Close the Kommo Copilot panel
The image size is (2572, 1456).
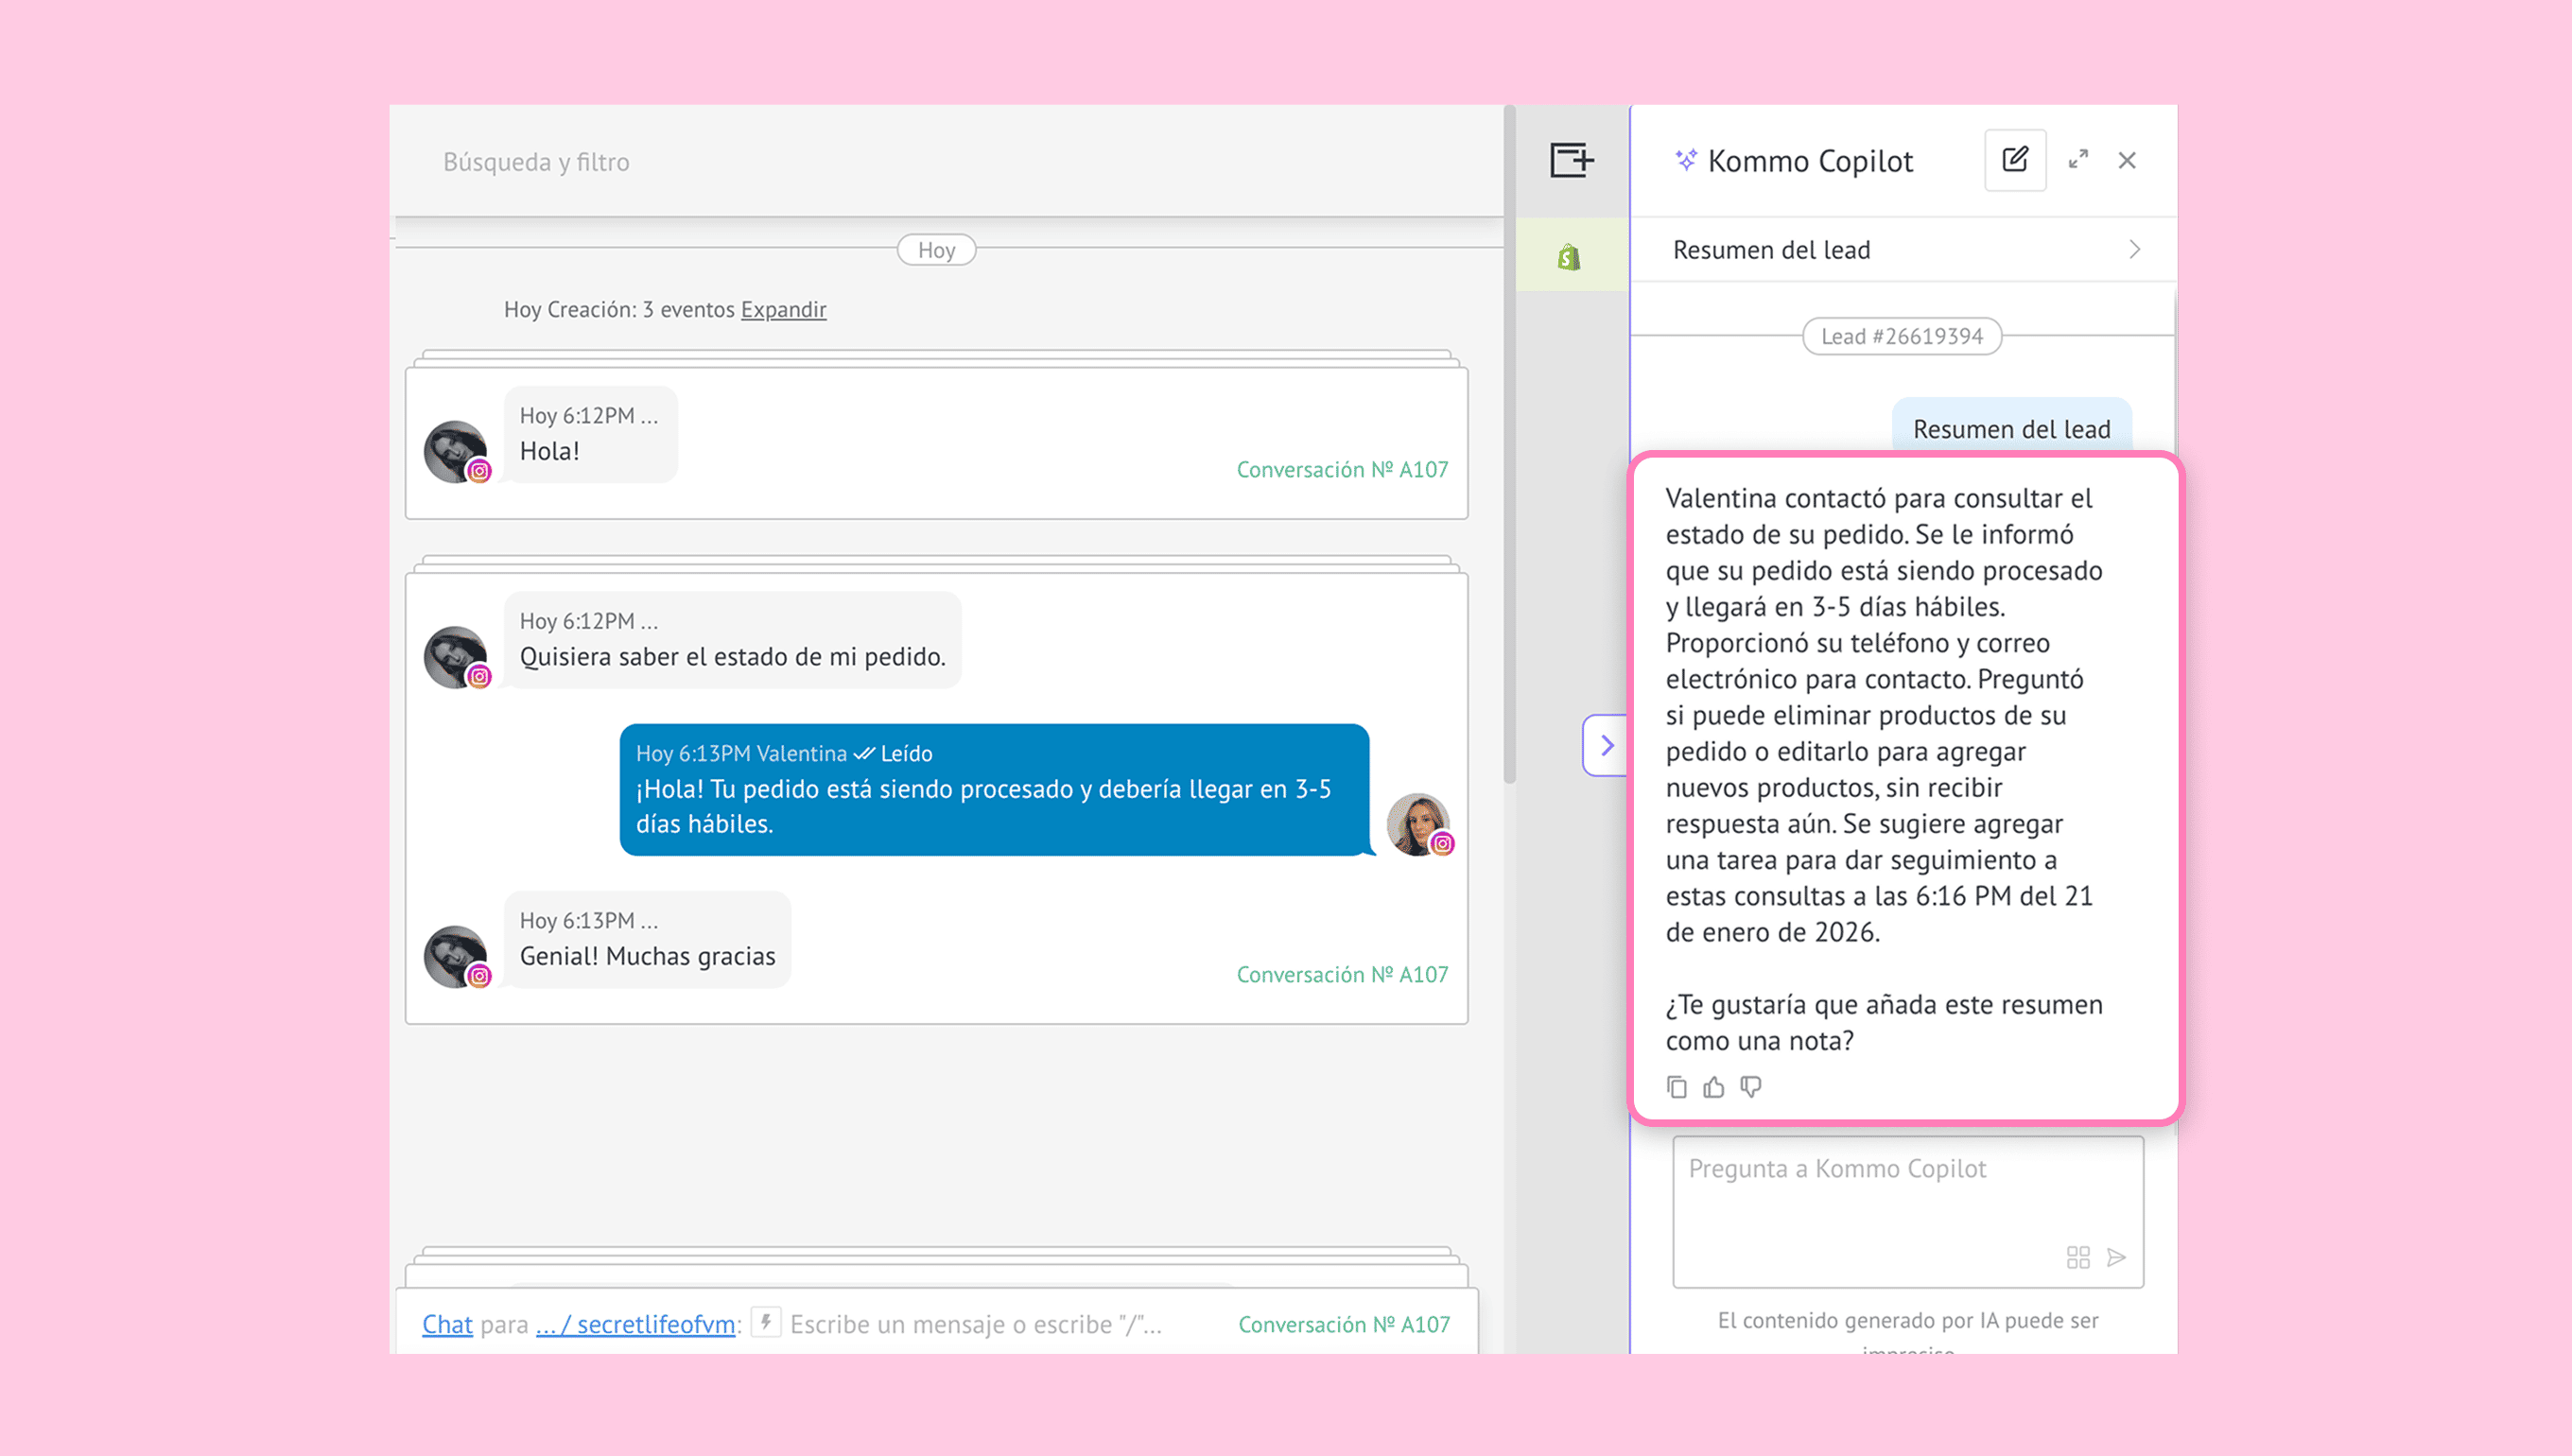click(x=2127, y=160)
